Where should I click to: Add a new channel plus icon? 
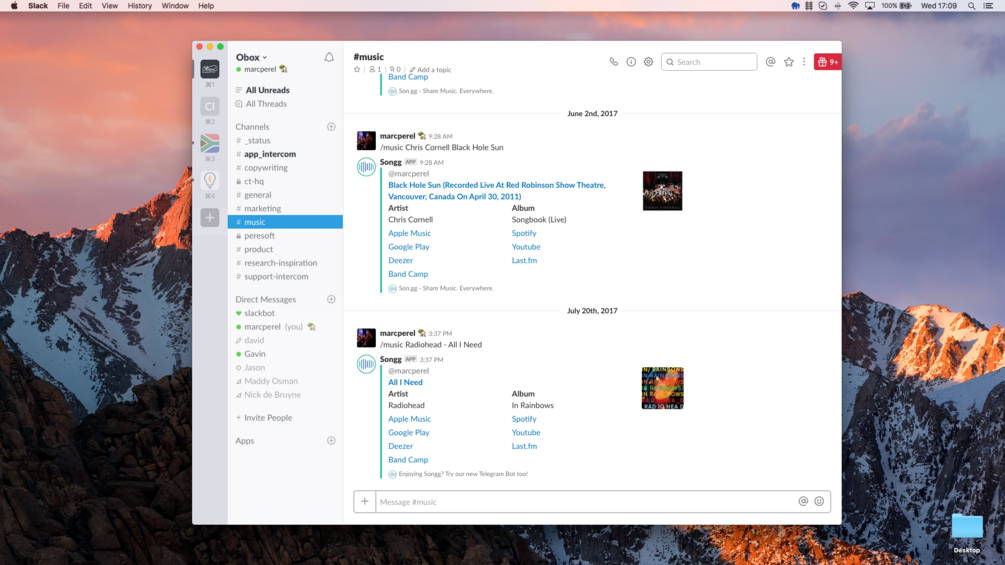pos(331,127)
